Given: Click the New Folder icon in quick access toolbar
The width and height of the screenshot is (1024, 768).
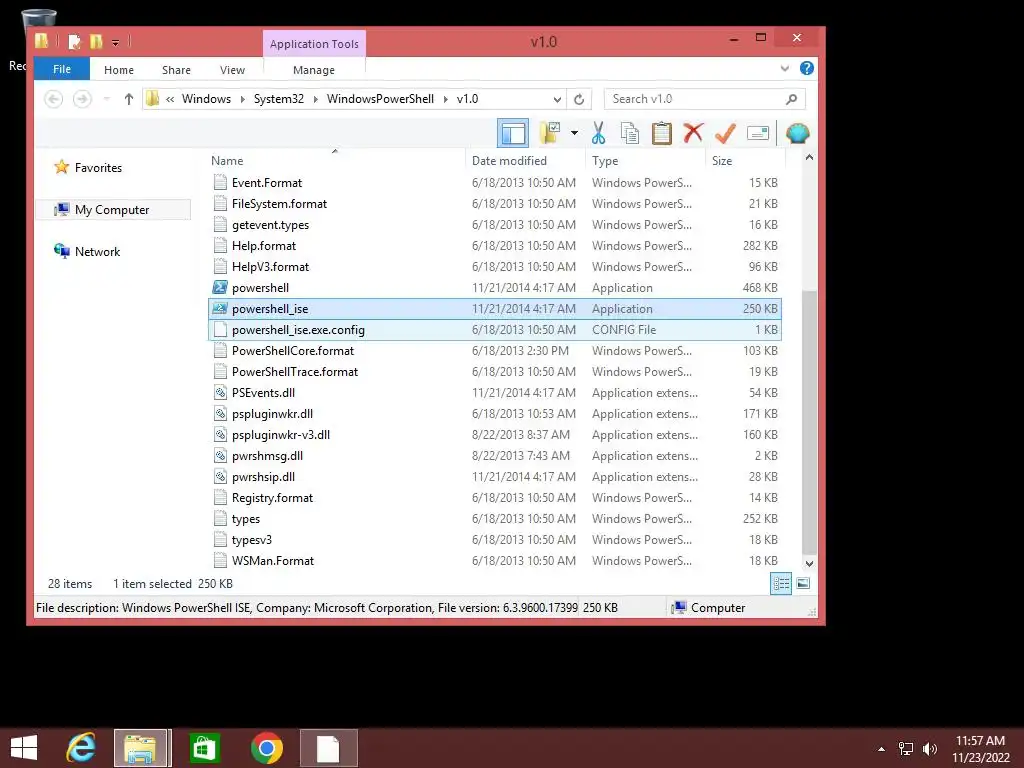Looking at the screenshot, I should 97,42.
